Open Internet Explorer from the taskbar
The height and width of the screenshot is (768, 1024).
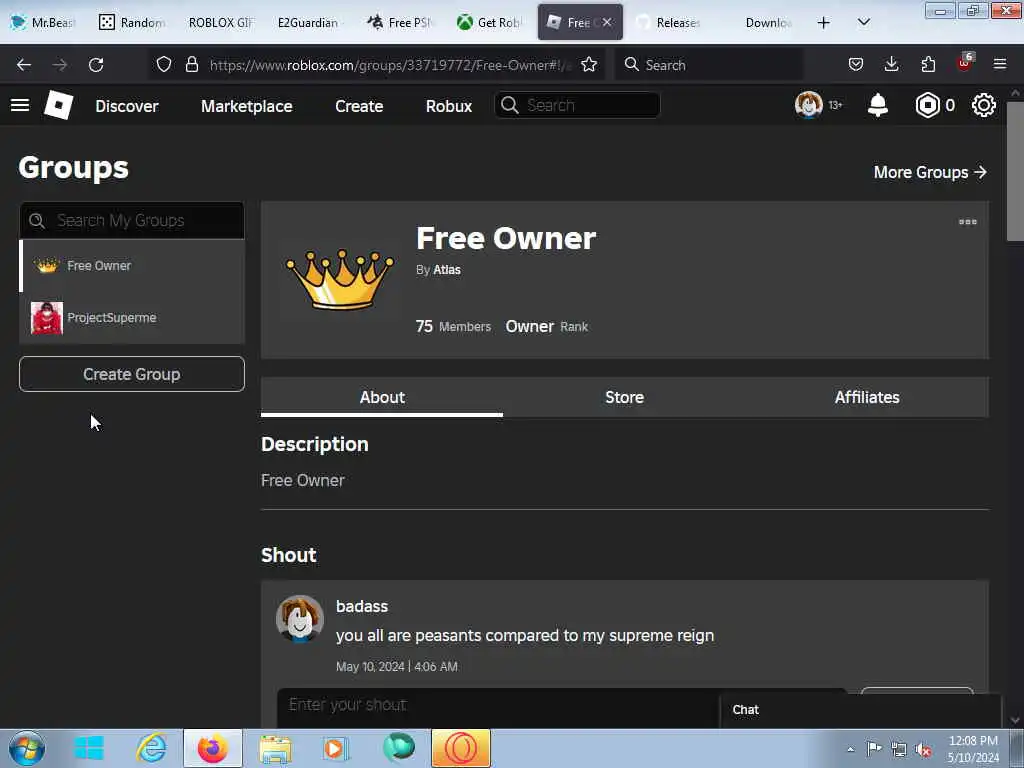151,748
